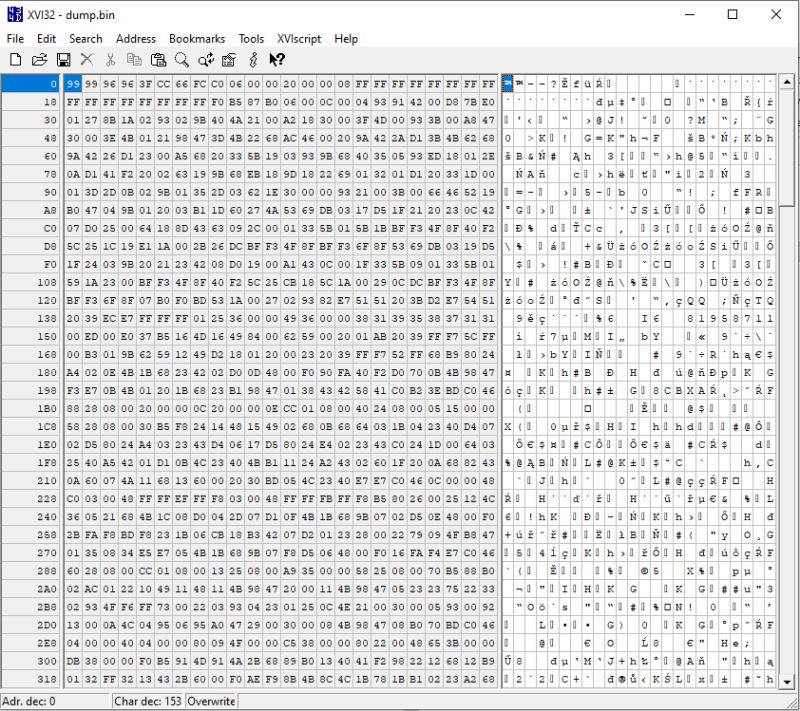800x711 pixels.
Task: Click the highlighted first character in text pane
Action: 508,84
